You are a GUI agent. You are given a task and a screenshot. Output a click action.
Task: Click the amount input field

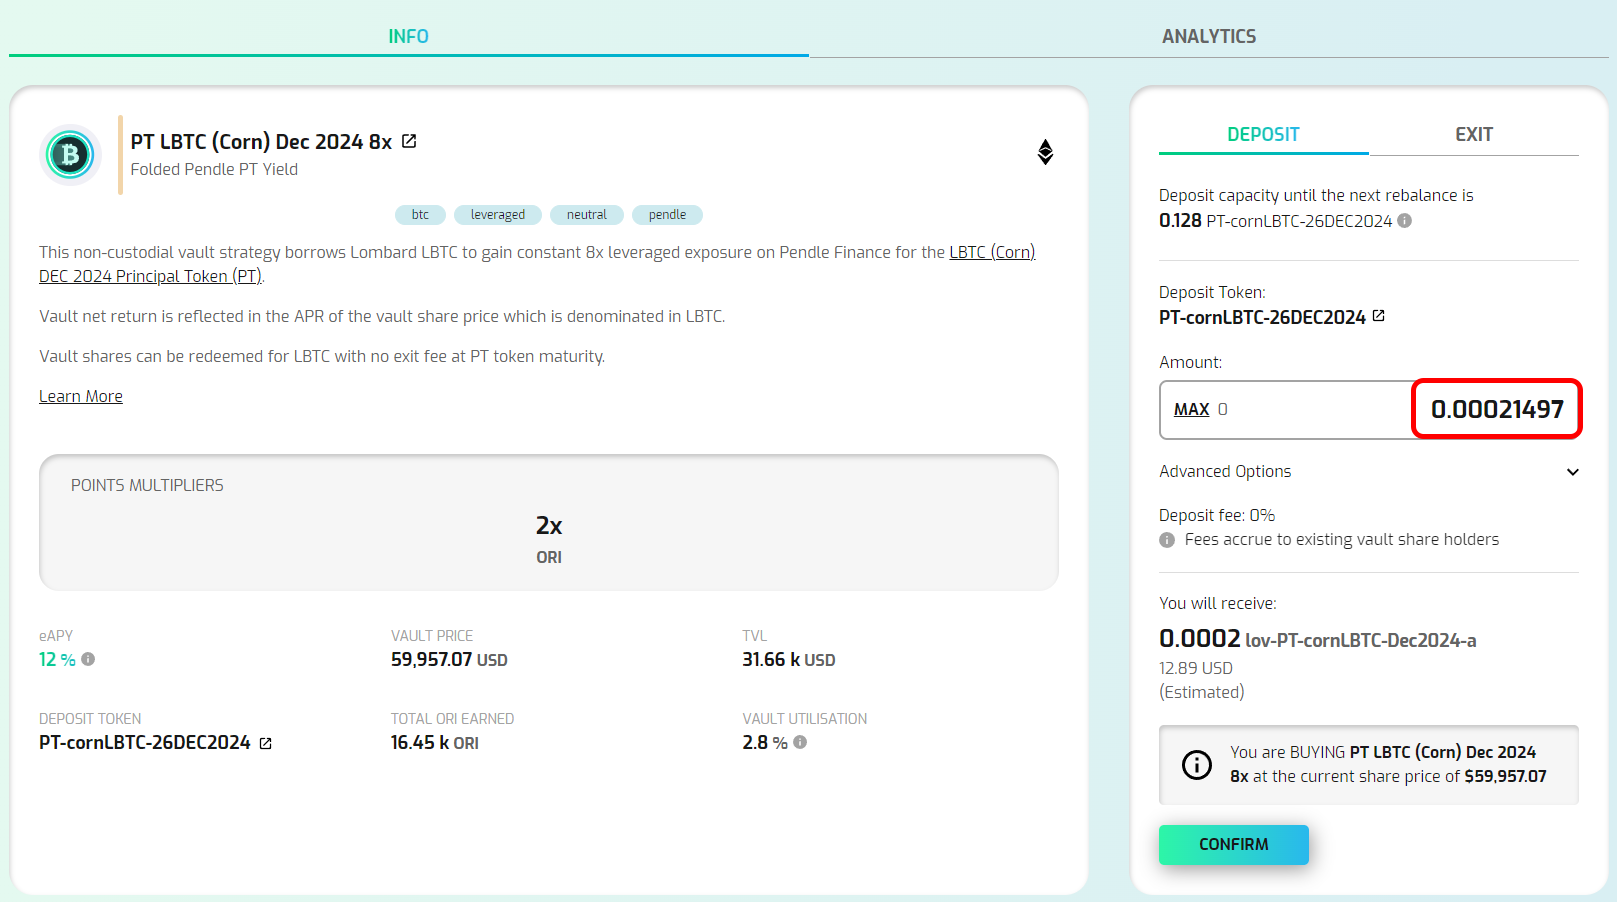point(1495,409)
